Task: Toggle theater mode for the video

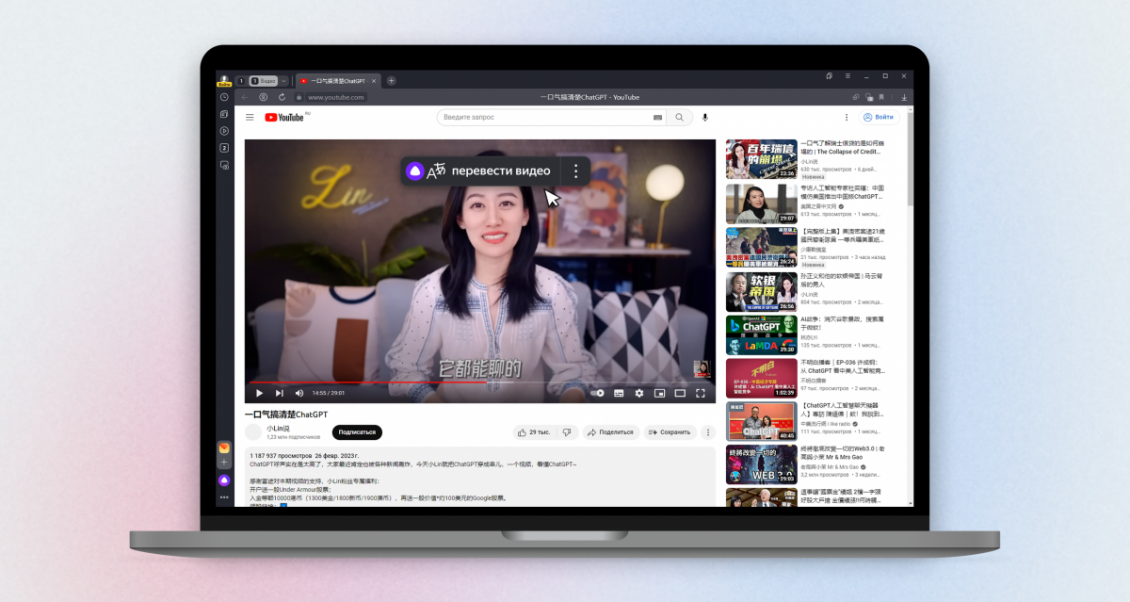Action: (x=680, y=393)
